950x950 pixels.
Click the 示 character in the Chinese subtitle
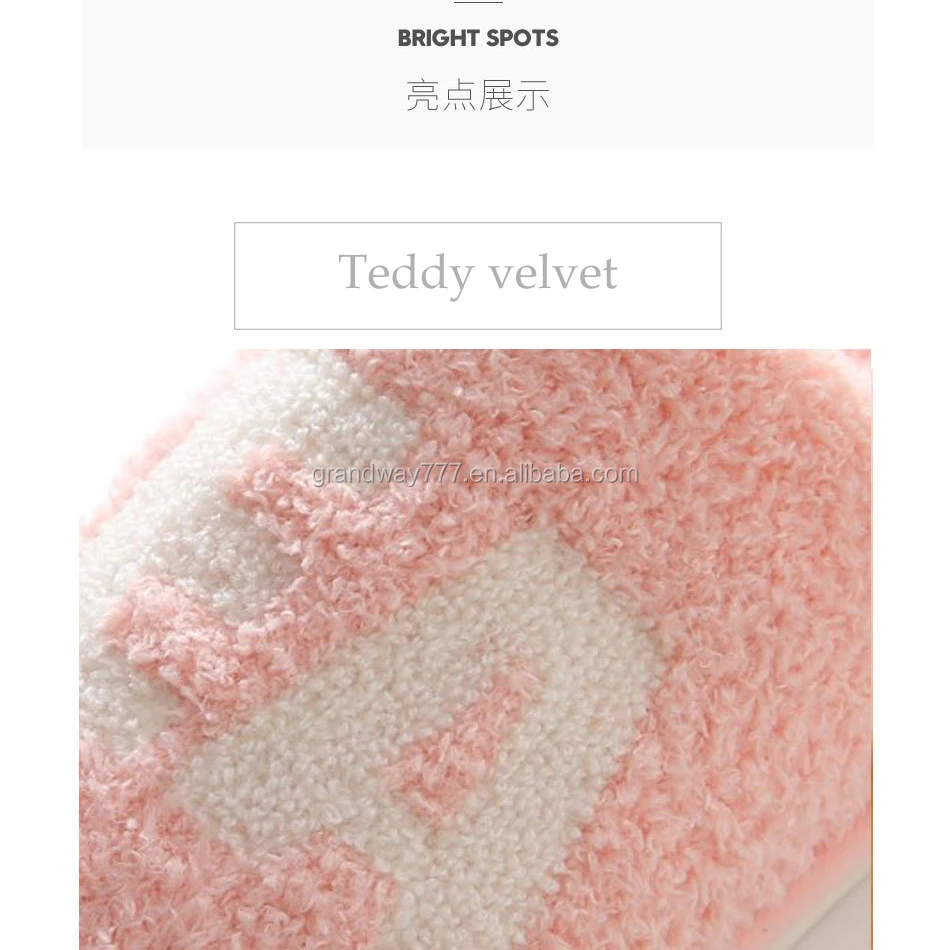[533, 95]
